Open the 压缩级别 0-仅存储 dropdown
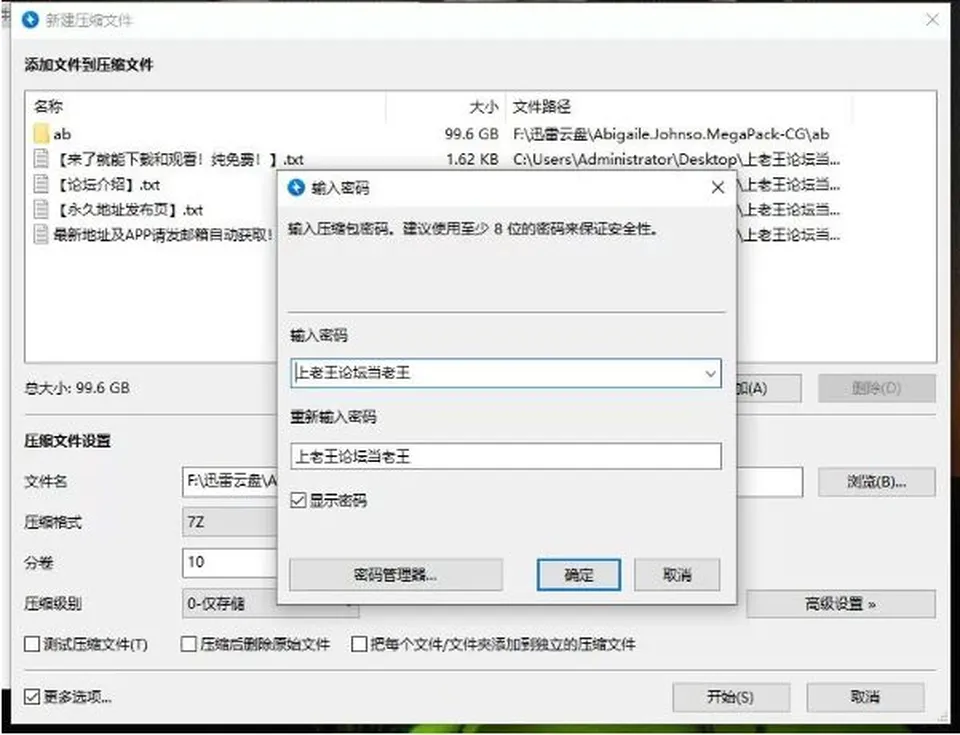Image resolution: width=960 pixels, height=735 pixels. 271,603
